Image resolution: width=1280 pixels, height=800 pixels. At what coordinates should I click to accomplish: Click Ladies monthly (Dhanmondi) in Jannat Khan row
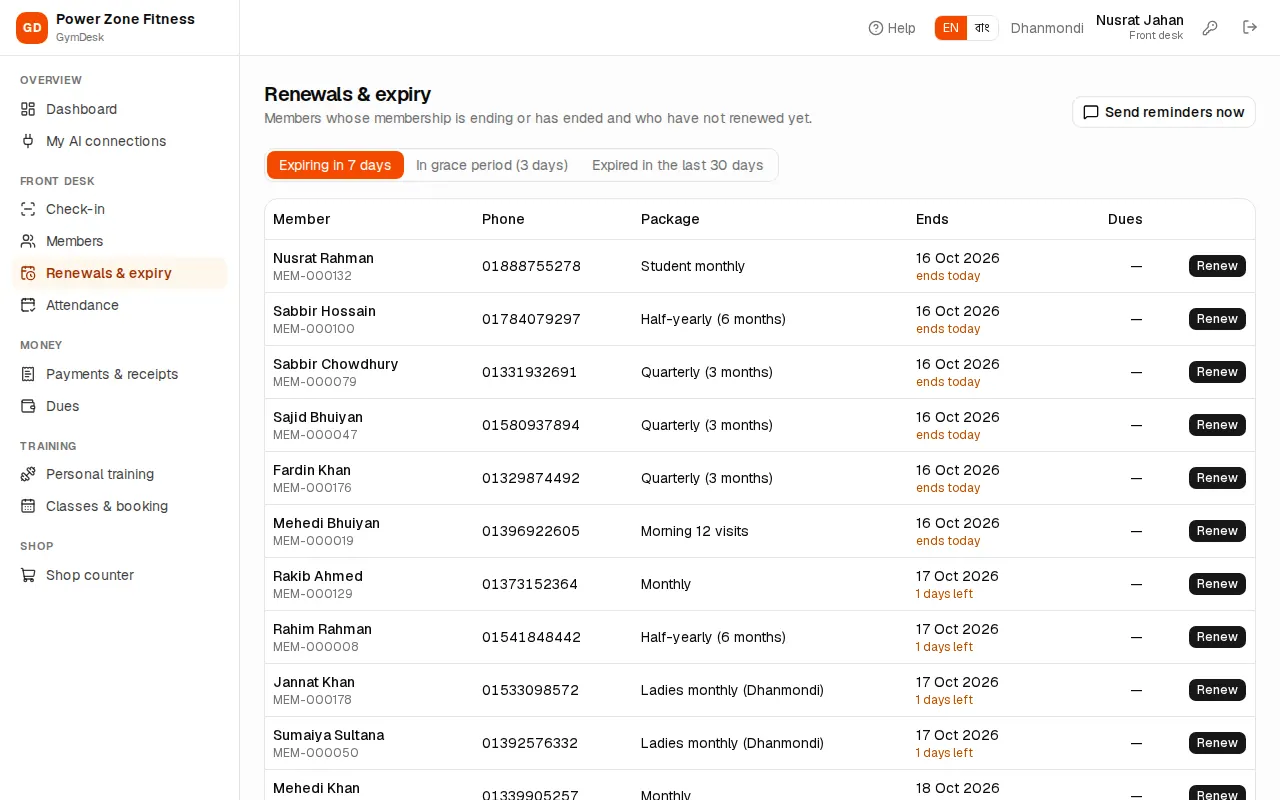point(732,690)
